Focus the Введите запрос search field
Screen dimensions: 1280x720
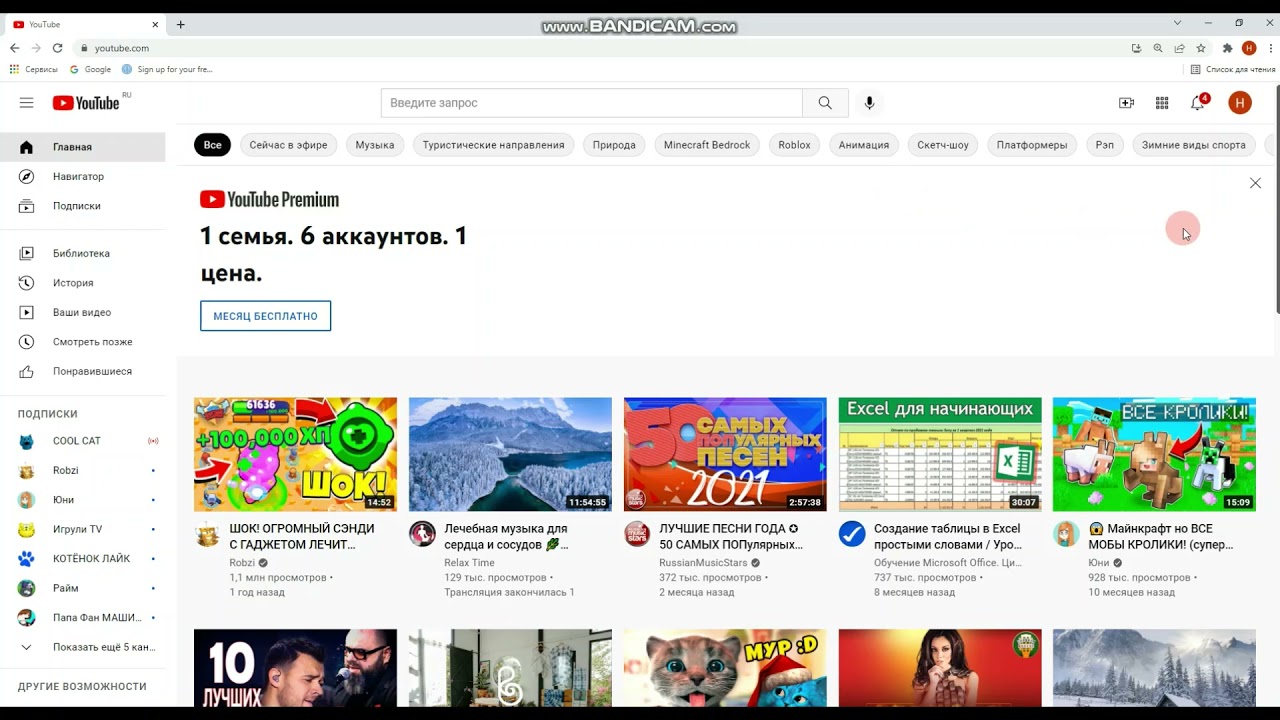[x=591, y=103]
